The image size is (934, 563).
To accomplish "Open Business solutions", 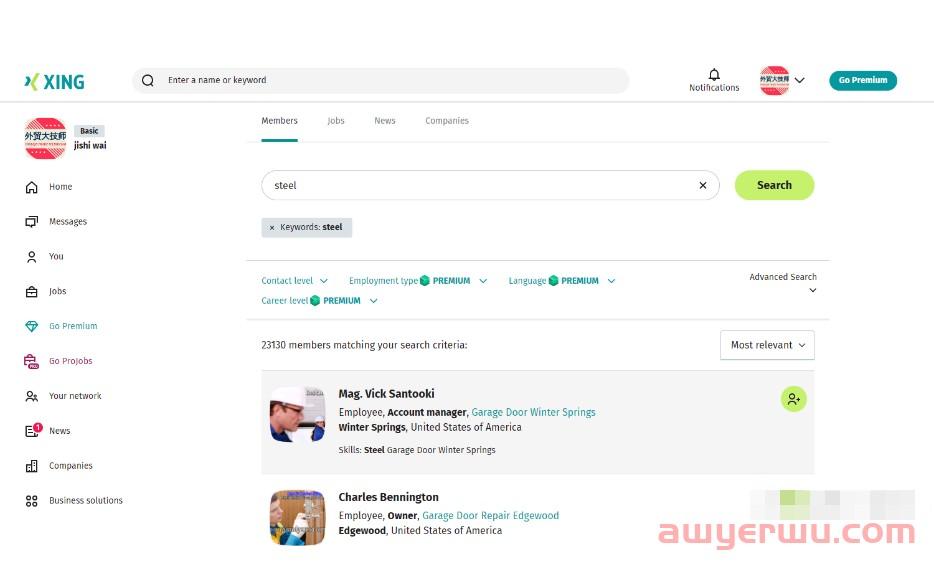I will point(86,500).
